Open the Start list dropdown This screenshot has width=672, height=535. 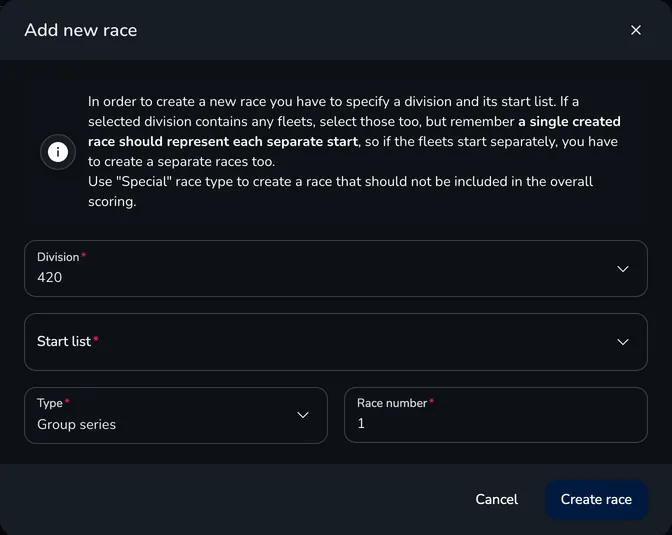pos(336,342)
